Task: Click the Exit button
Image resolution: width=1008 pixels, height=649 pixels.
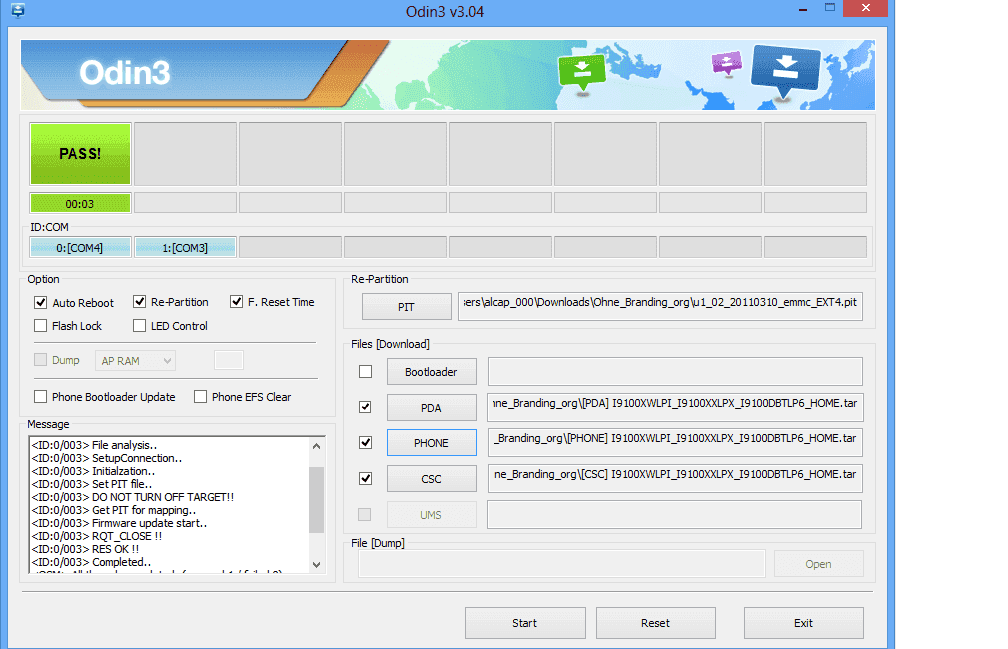Action: [804, 623]
